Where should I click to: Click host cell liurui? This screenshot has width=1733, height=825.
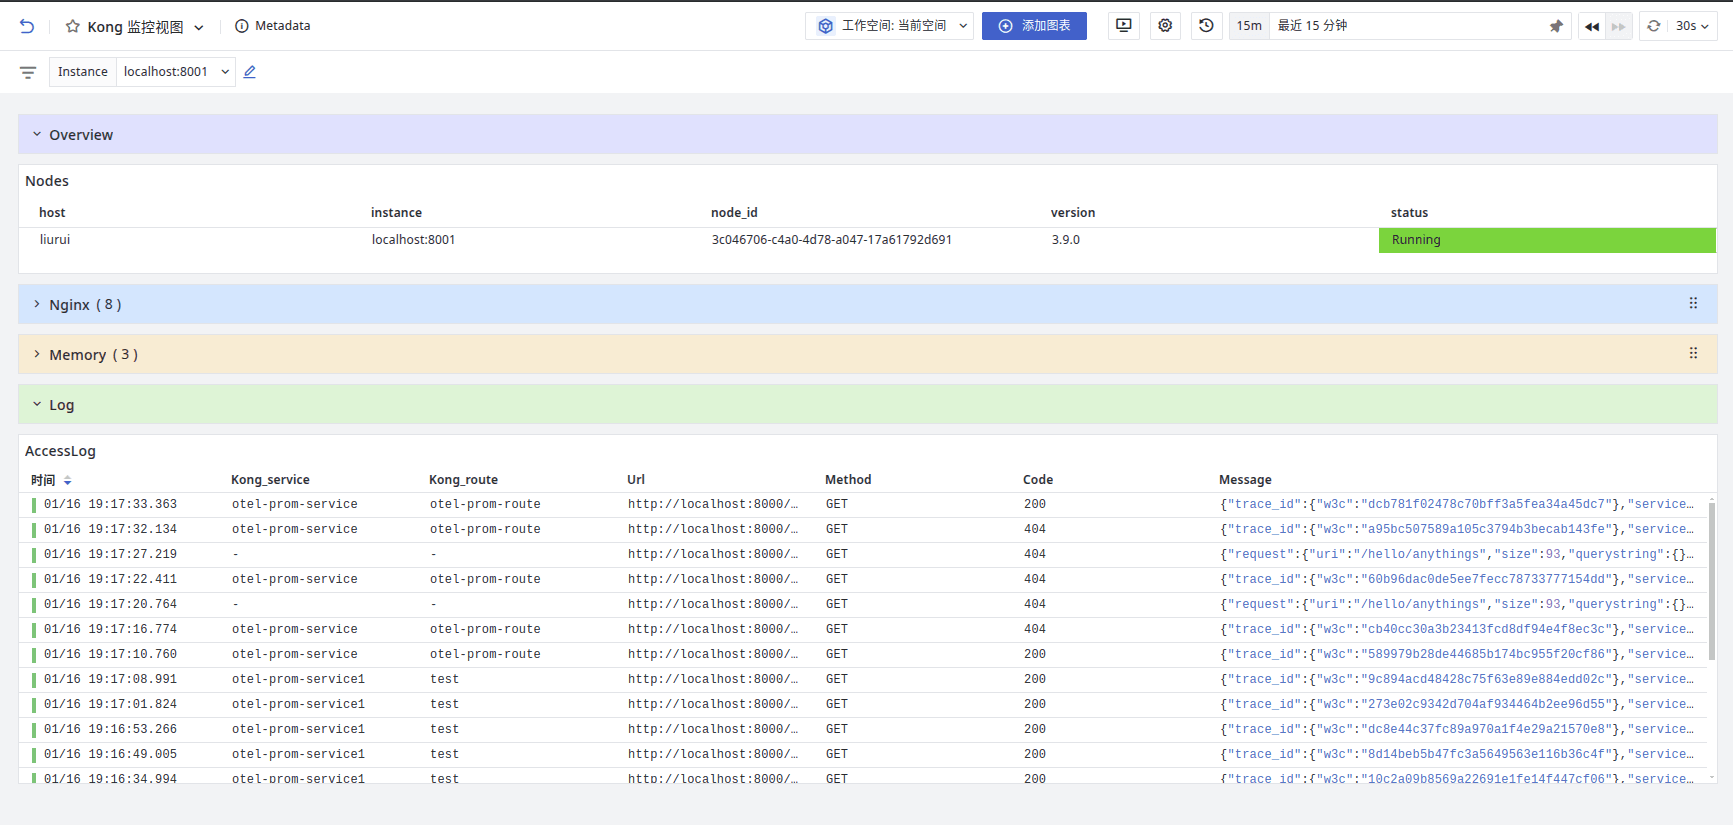coord(55,240)
